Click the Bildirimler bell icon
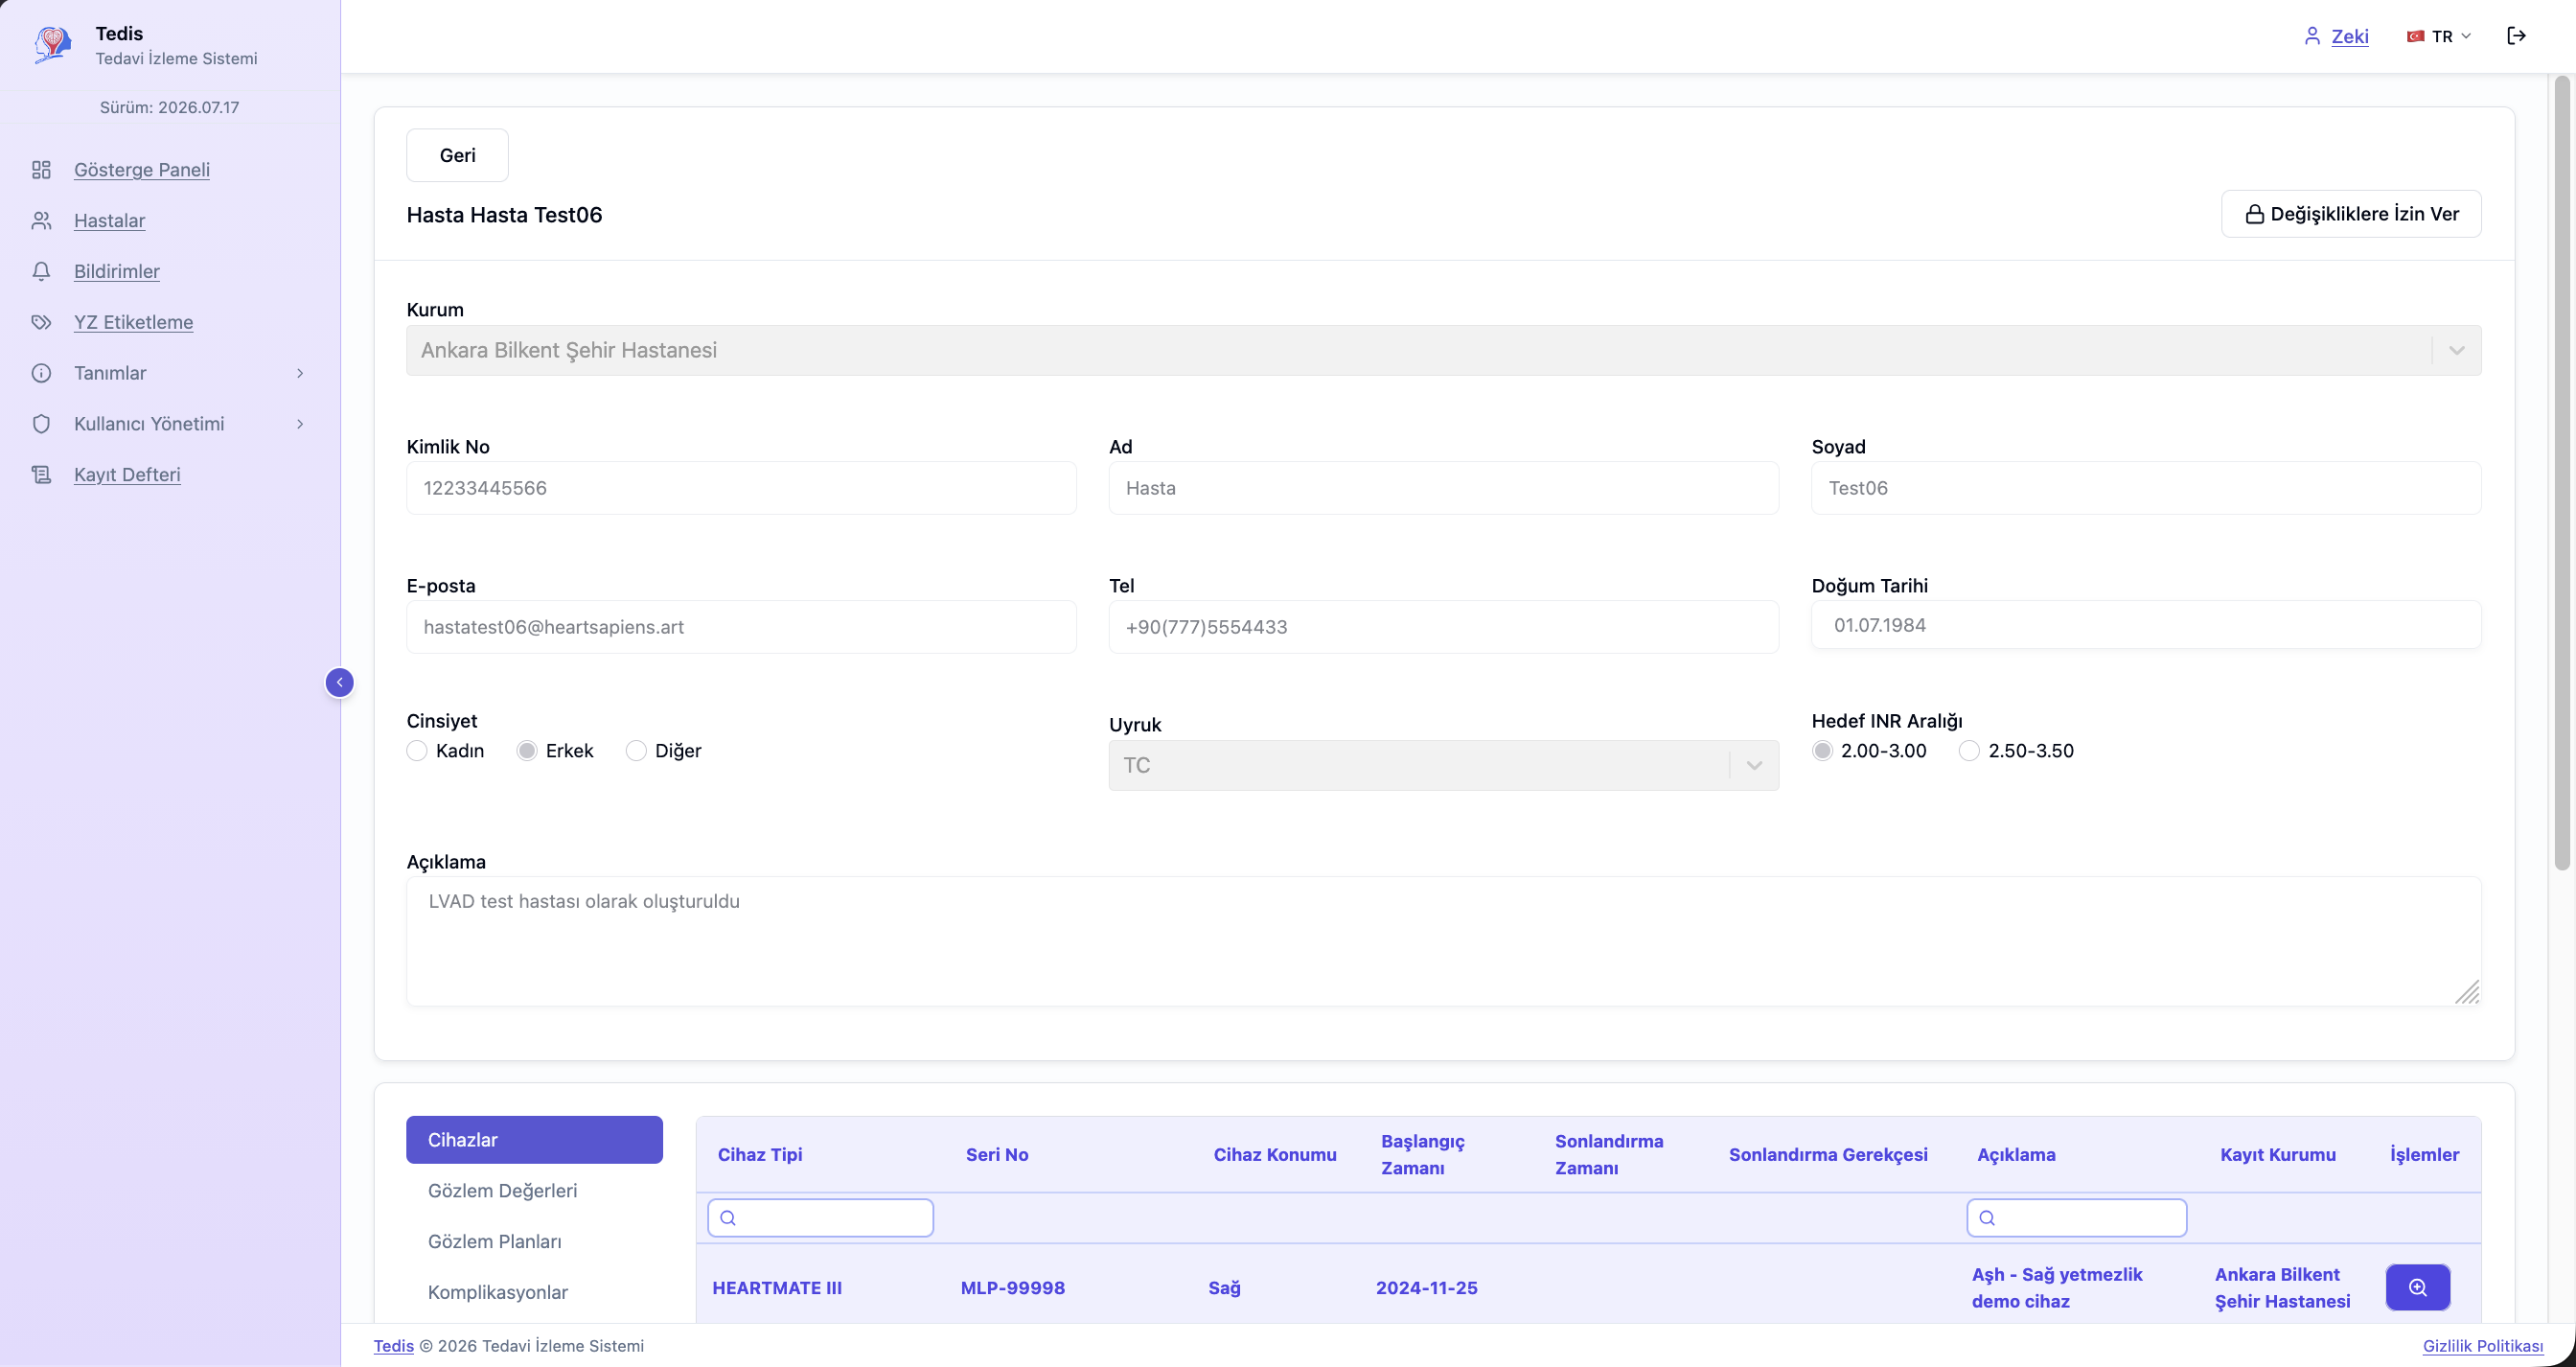2576x1367 pixels. click(x=41, y=272)
